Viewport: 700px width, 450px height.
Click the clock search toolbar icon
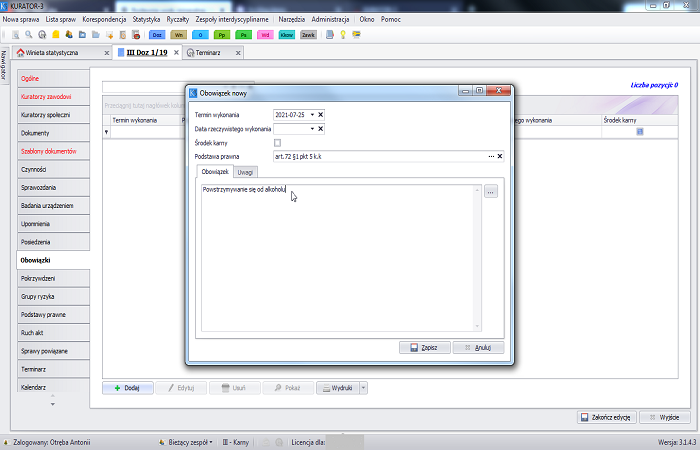point(42,35)
